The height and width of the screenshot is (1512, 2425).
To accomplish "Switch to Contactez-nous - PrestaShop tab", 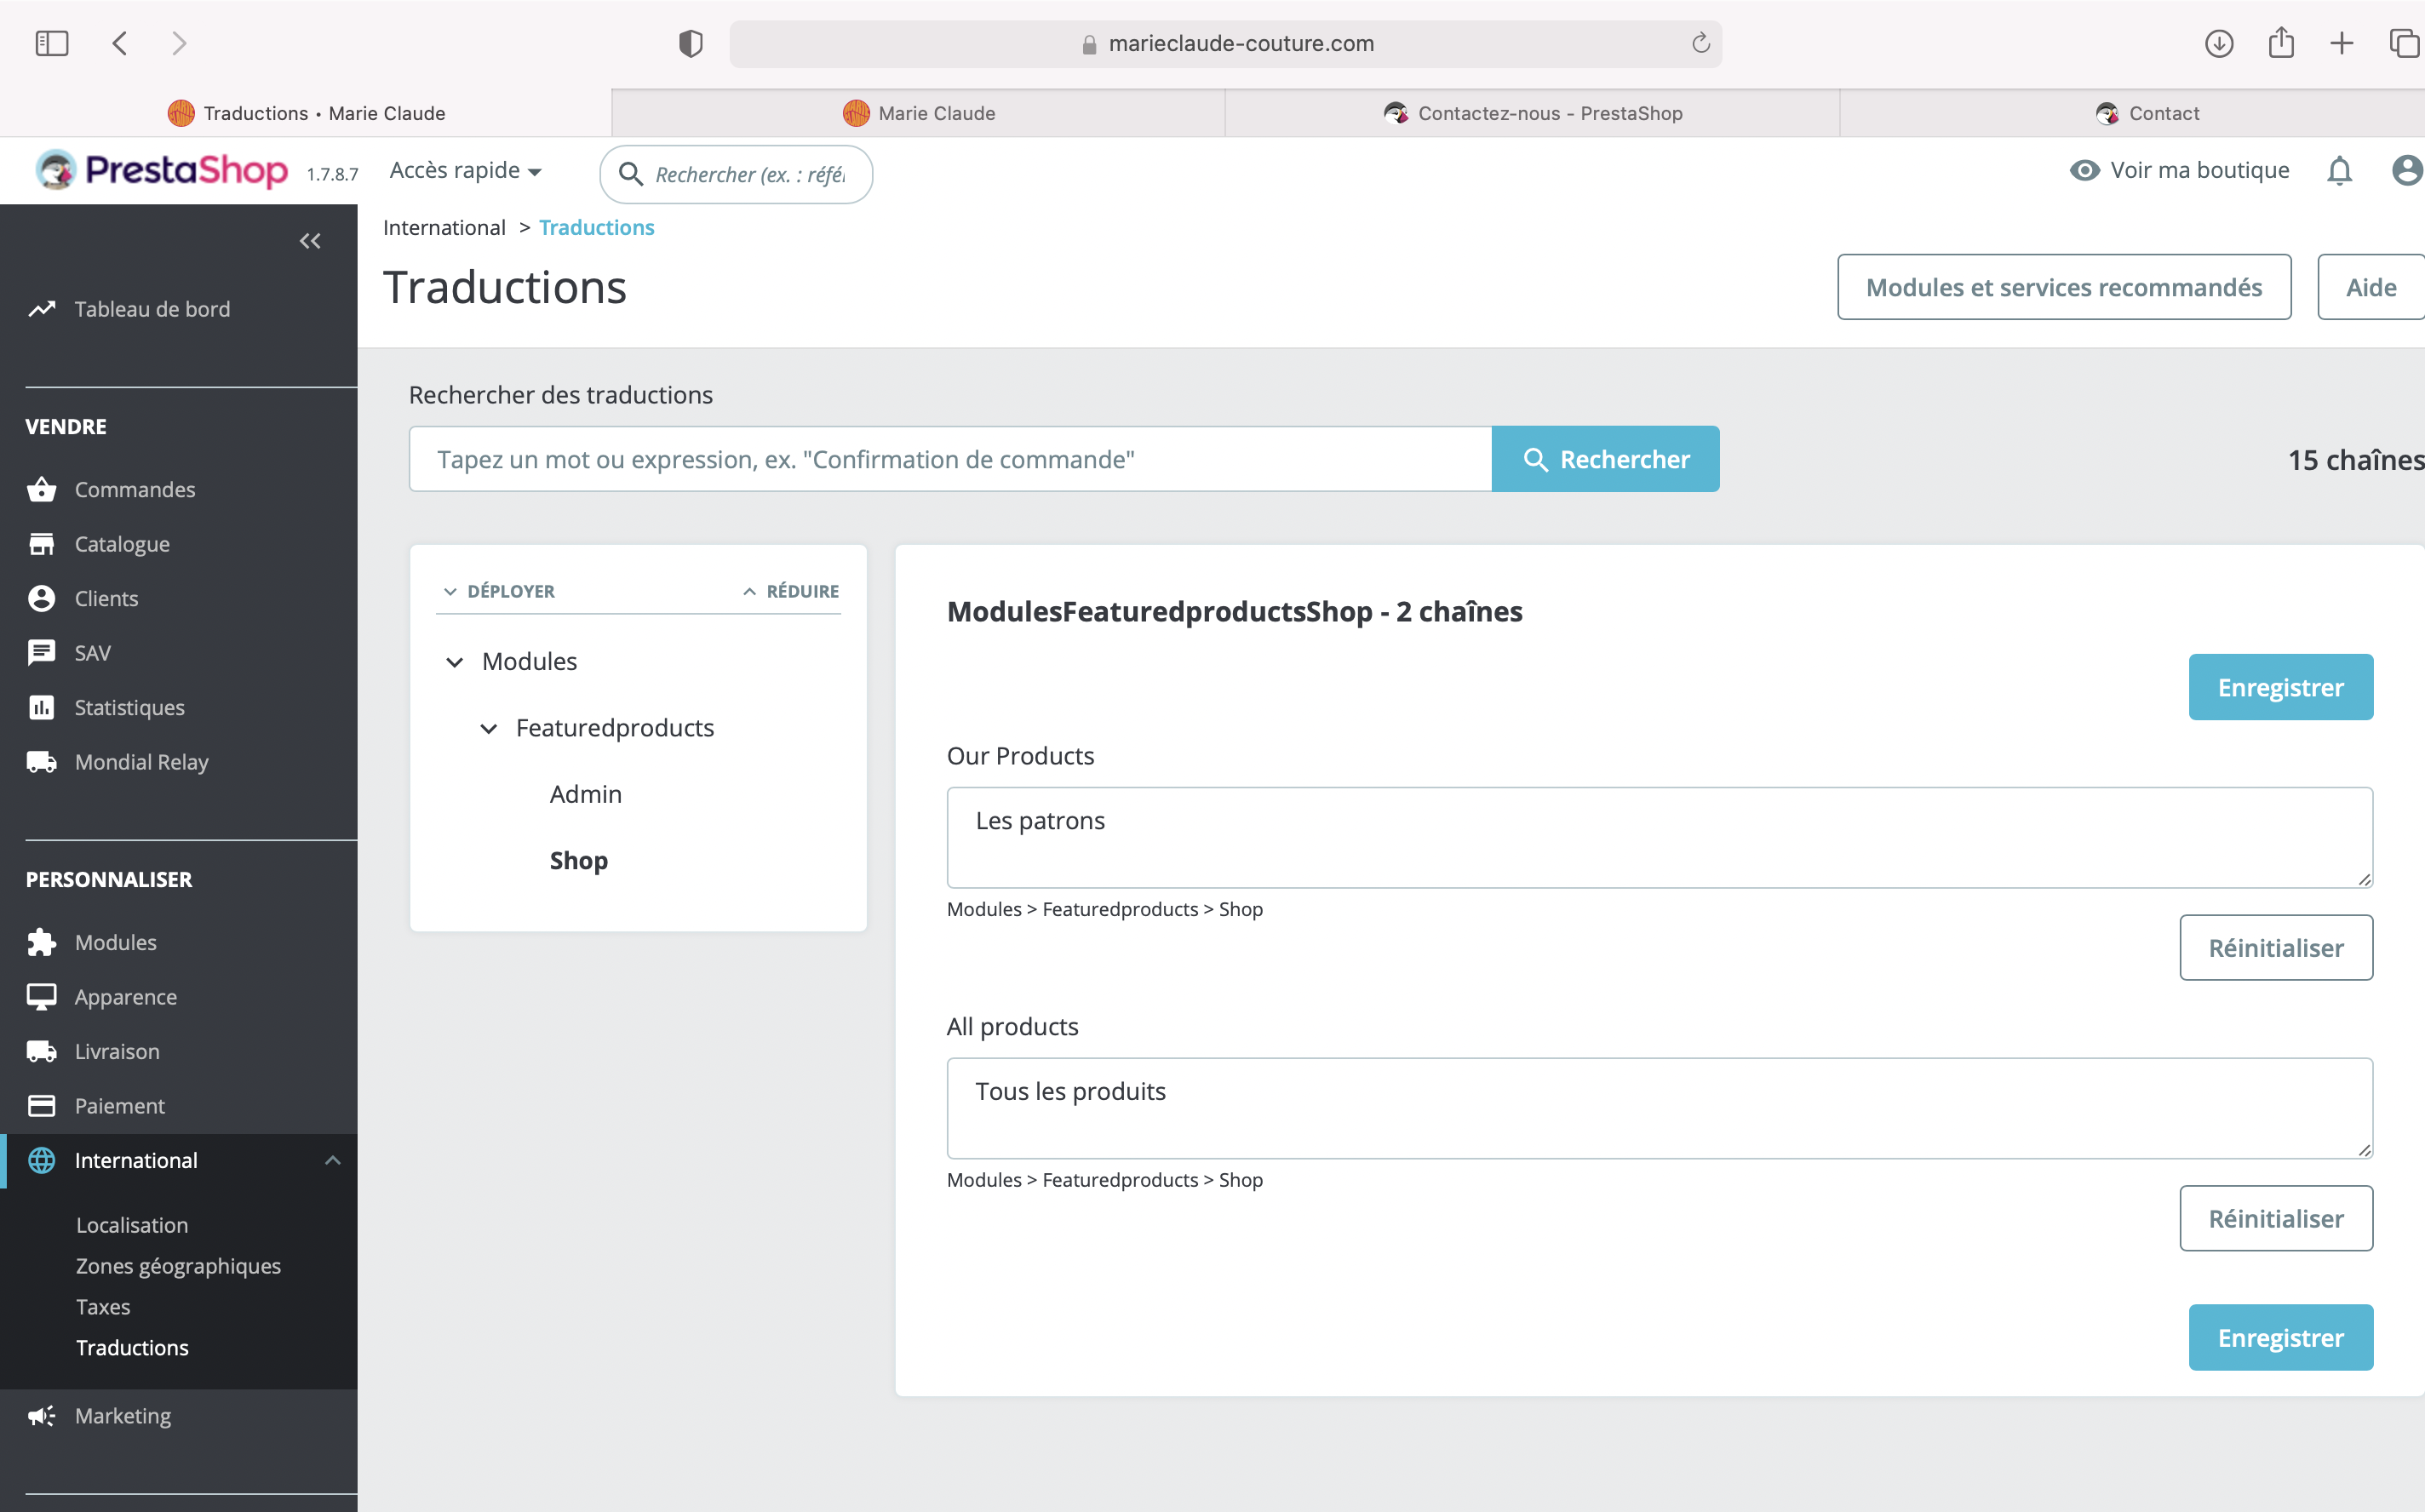I will tap(1532, 113).
